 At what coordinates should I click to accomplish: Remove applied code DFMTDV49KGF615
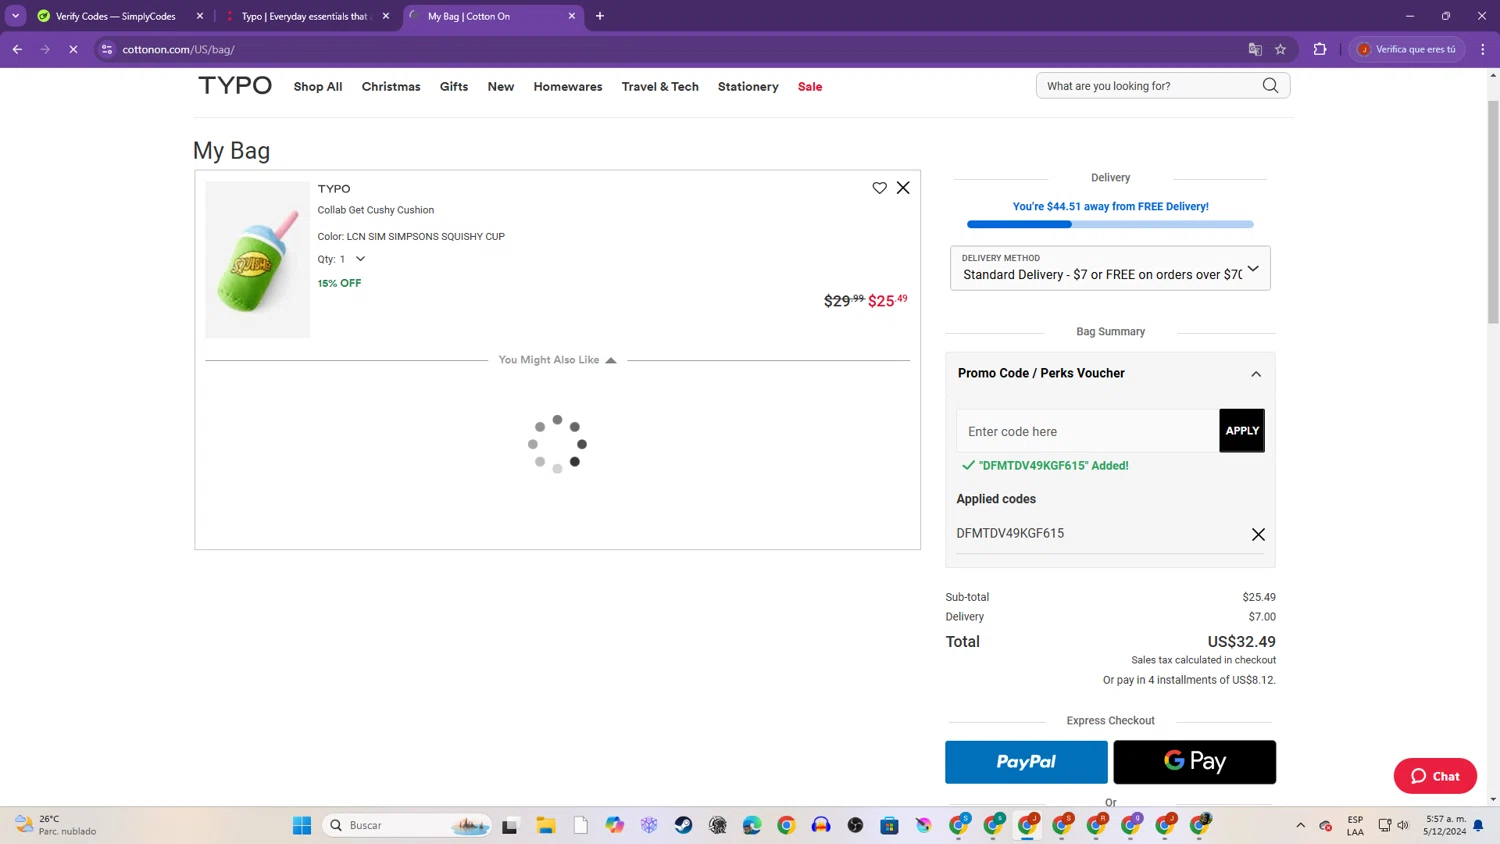click(1258, 535)
